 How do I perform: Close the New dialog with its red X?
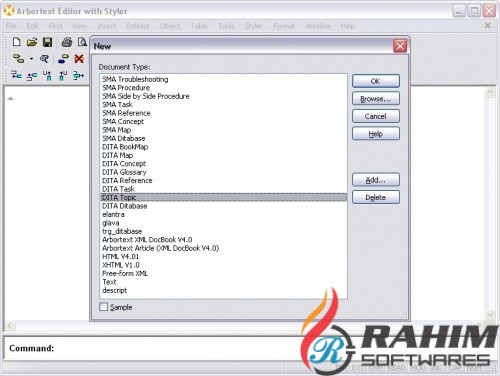(400, 46)
